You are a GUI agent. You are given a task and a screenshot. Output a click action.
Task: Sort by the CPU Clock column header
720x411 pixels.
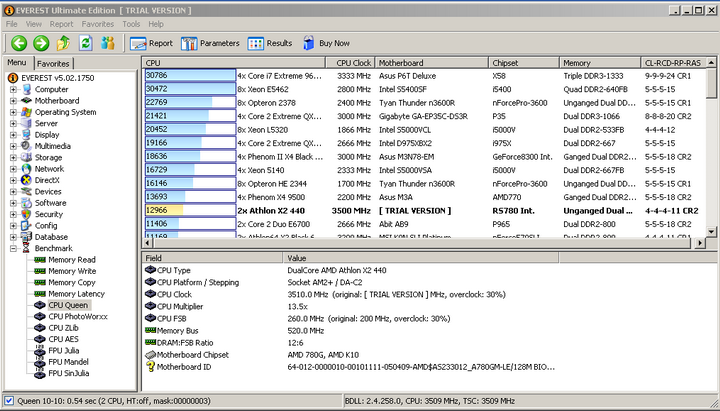[350, 63]
